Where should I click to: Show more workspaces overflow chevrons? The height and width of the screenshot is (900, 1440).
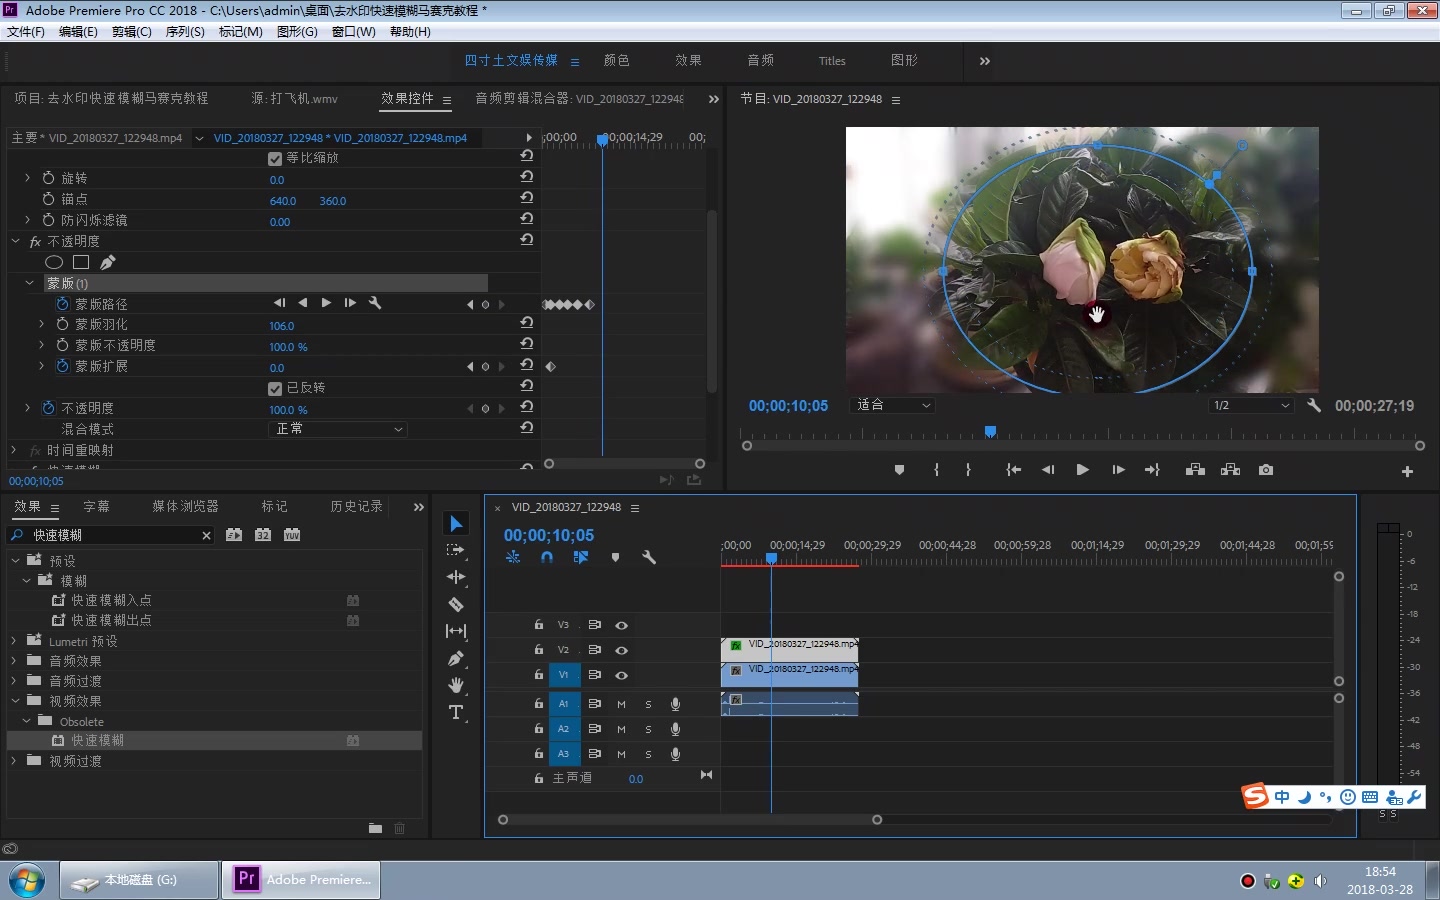[985, 61]
